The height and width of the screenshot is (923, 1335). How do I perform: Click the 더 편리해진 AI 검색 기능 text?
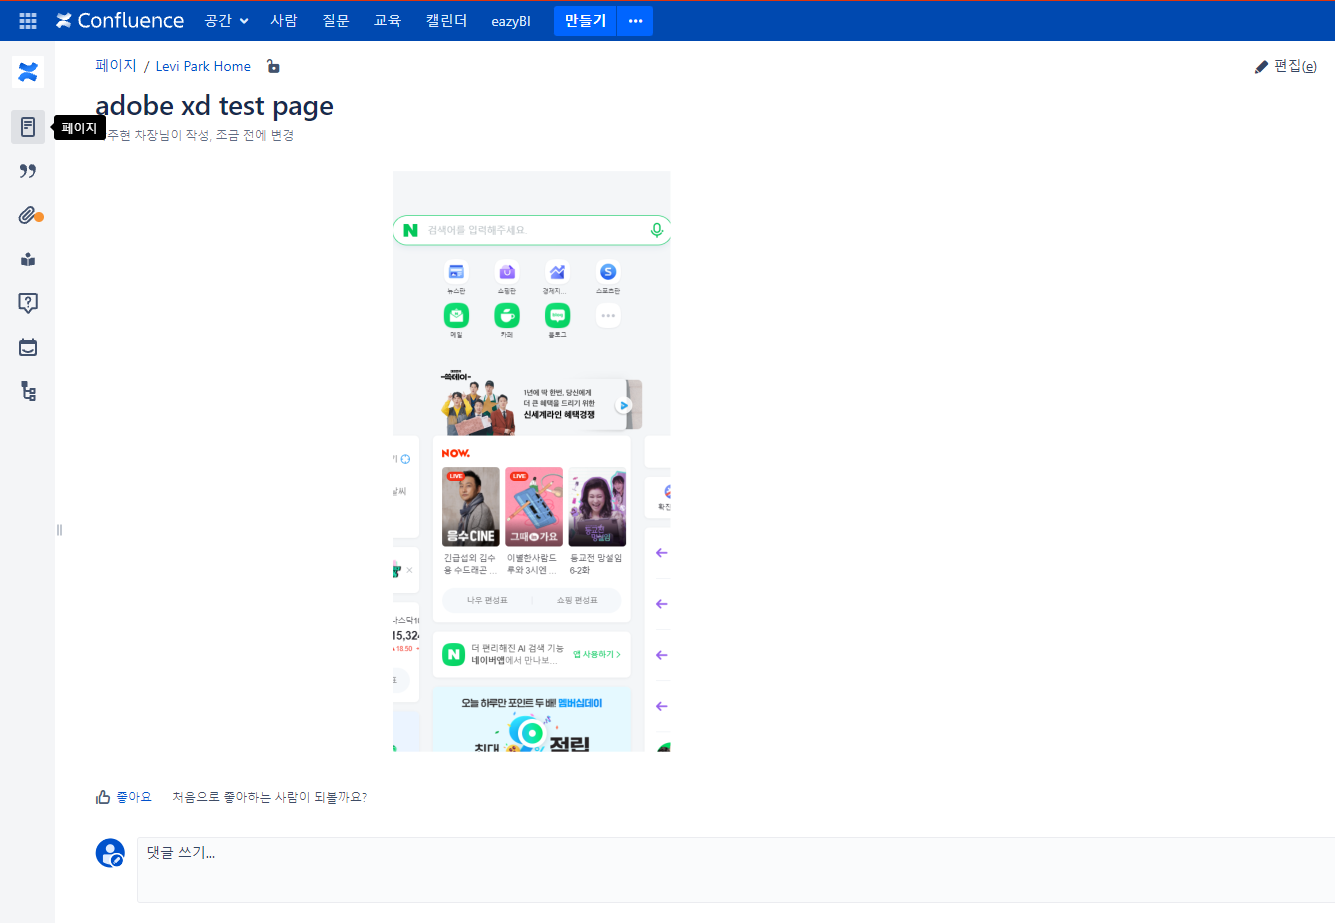[517, 648]
